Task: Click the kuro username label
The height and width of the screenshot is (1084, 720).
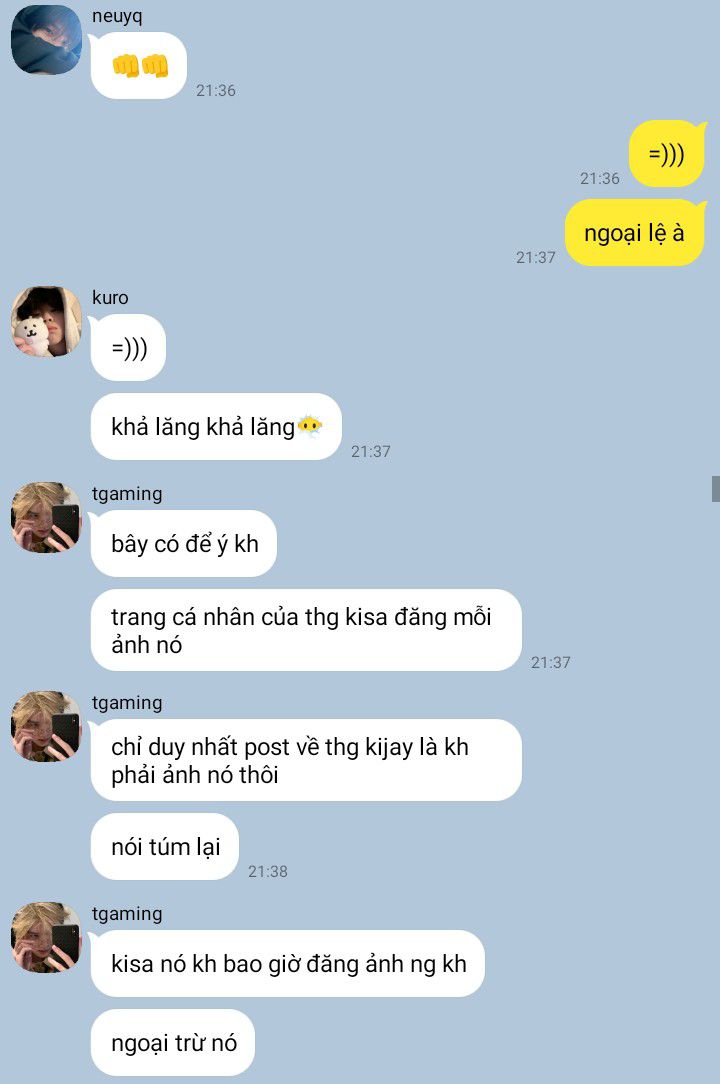Action: tap(110, 297)
